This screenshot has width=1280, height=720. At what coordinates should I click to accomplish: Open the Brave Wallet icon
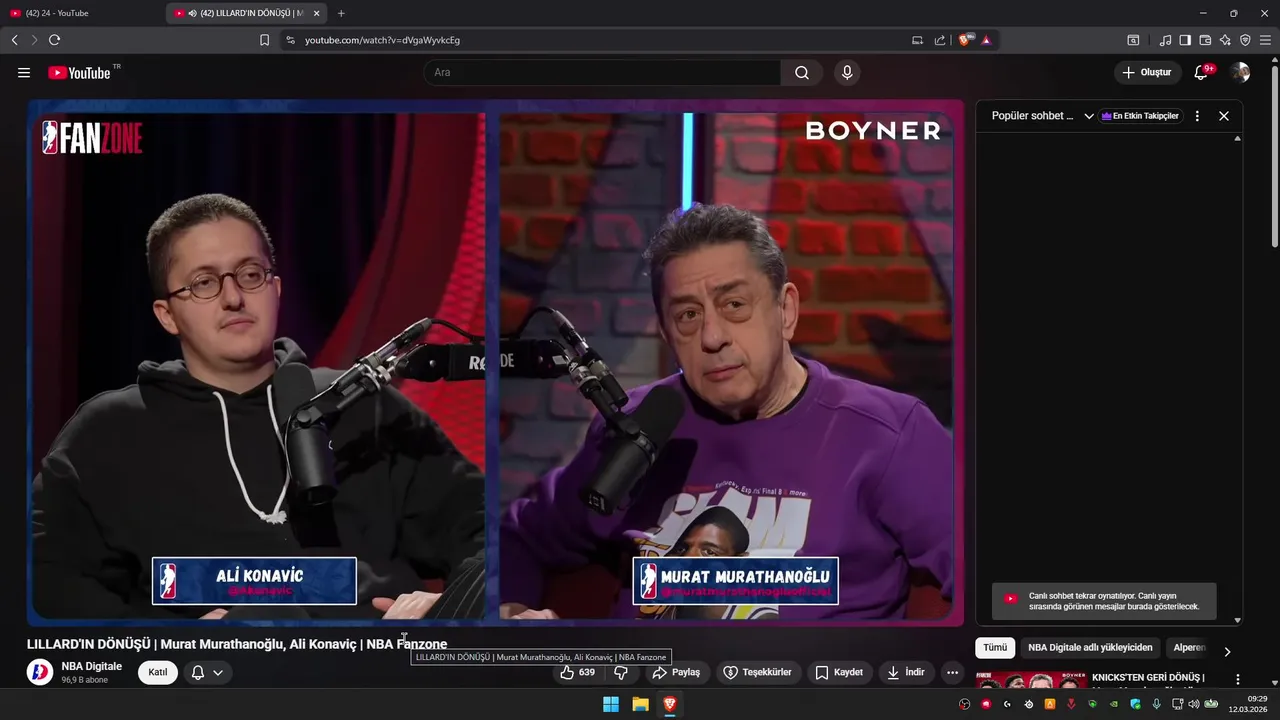tap(1205, 40)
